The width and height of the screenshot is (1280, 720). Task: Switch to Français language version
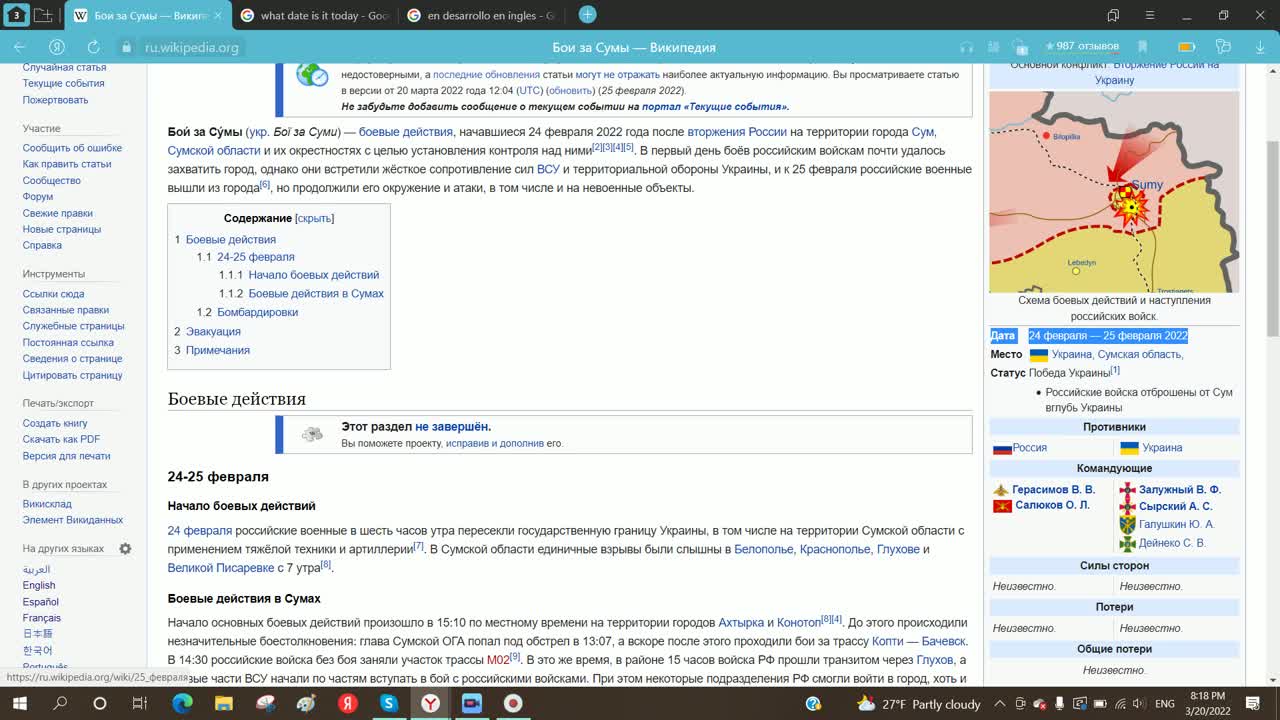pos(42,618)
